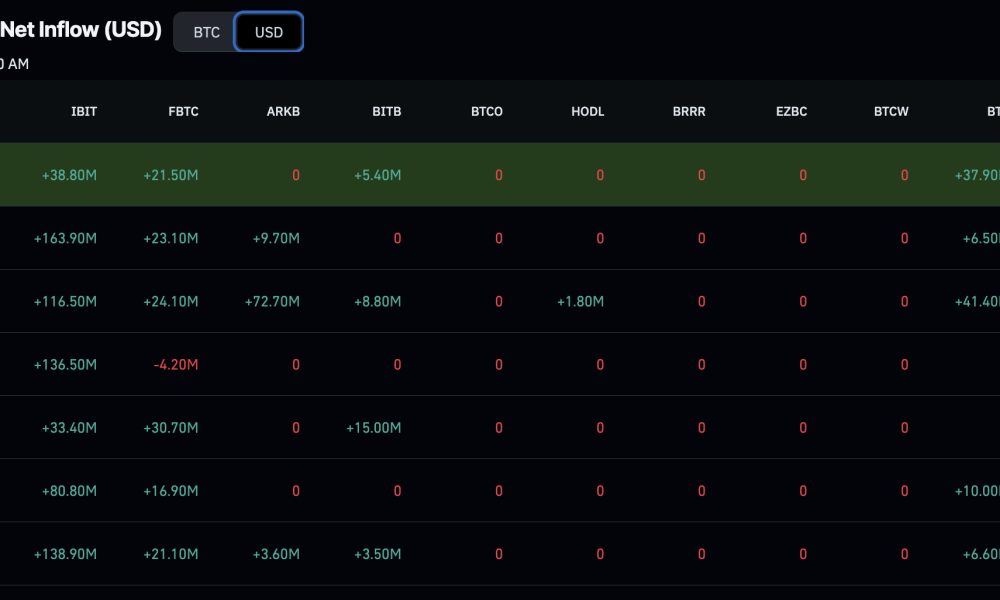Click the BTCO column header

click(487, 112)
